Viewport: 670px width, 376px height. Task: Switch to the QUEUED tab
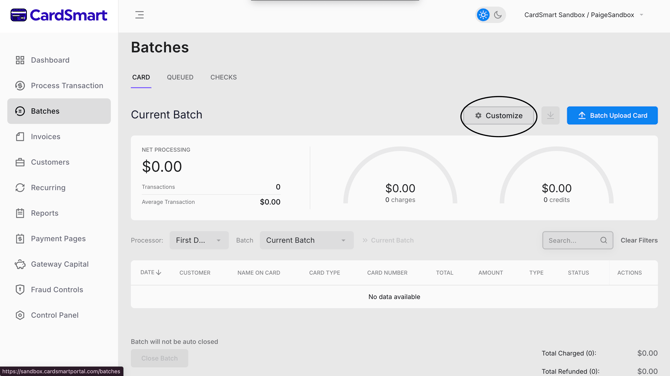(180, 77)
